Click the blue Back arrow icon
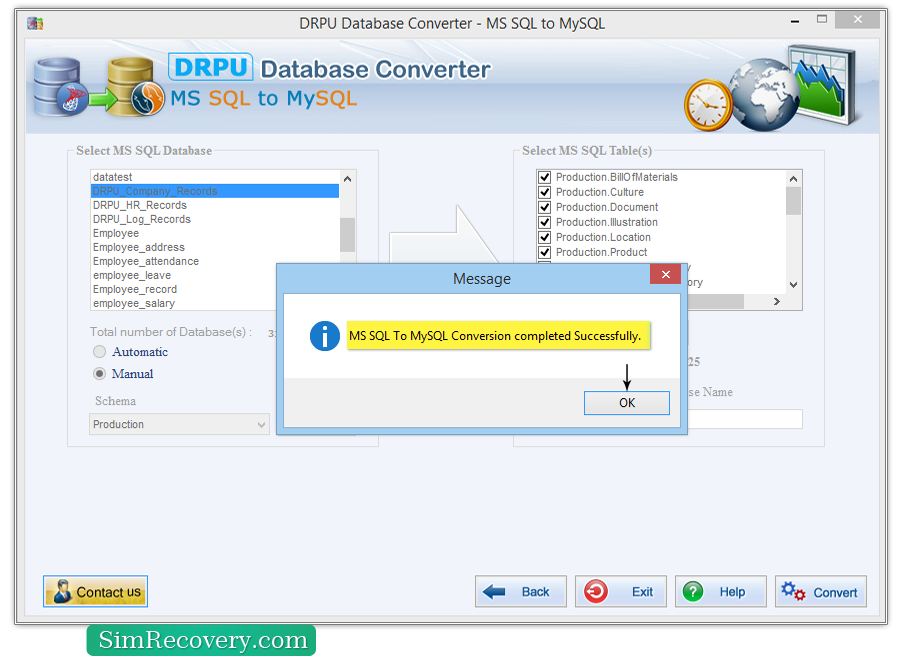Screen dimensions: 900x658 tap(494, 591)
